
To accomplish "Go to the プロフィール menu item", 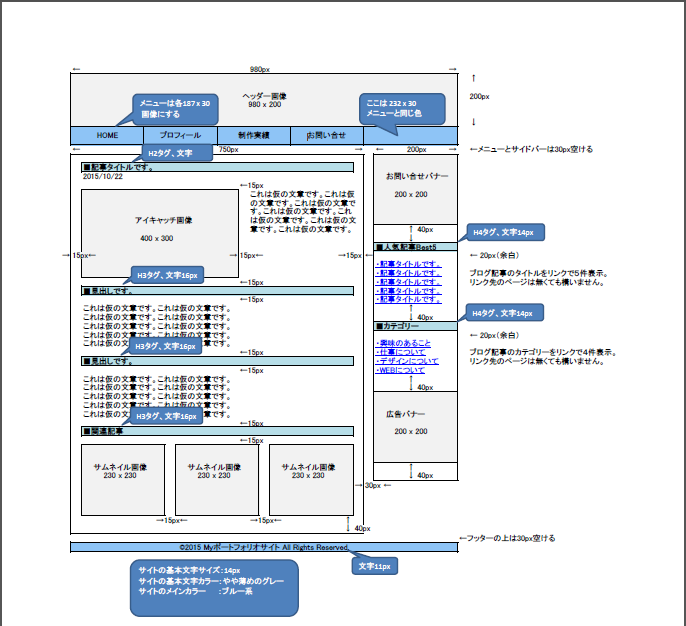I will pyautogui.click(x=180, y=136).
